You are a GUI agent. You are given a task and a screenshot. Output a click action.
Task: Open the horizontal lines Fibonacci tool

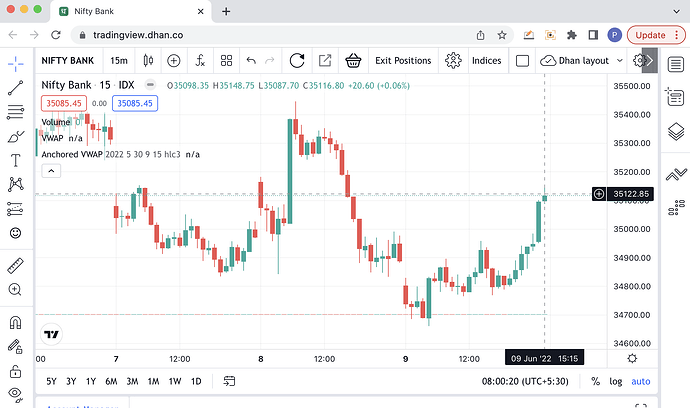coord(15,112)
